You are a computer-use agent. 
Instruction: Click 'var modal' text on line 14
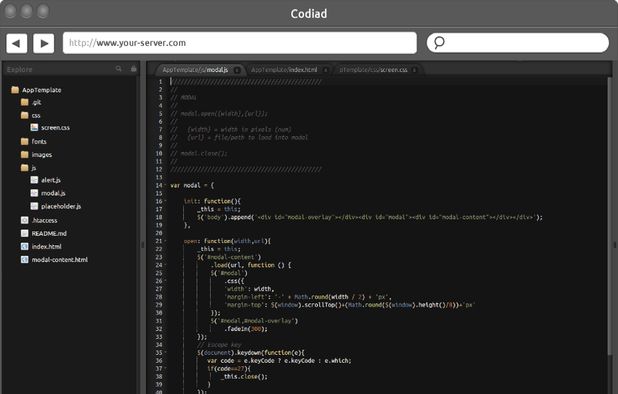coord(185,185)
